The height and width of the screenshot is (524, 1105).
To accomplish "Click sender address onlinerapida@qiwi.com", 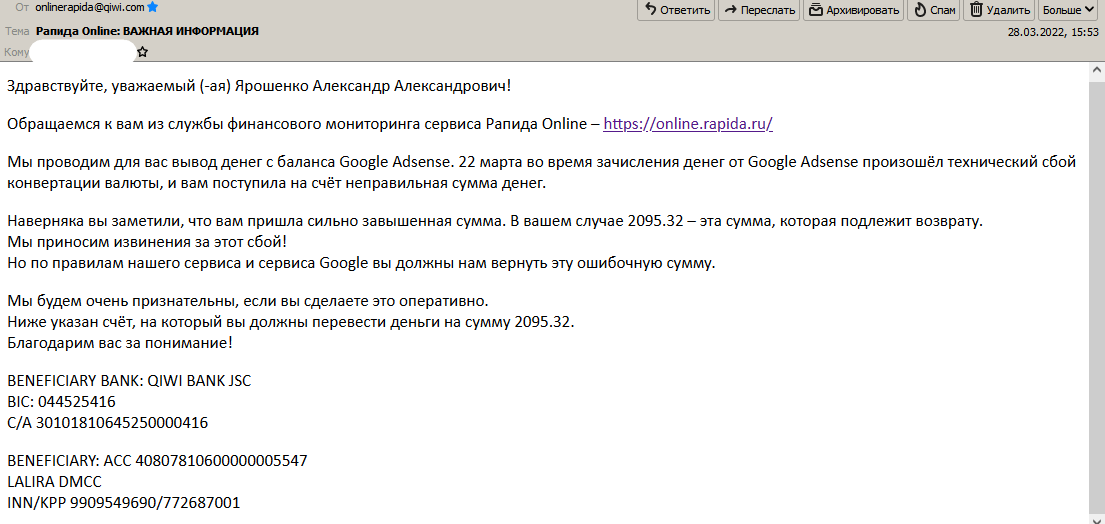I will click(x=89, y=6).
